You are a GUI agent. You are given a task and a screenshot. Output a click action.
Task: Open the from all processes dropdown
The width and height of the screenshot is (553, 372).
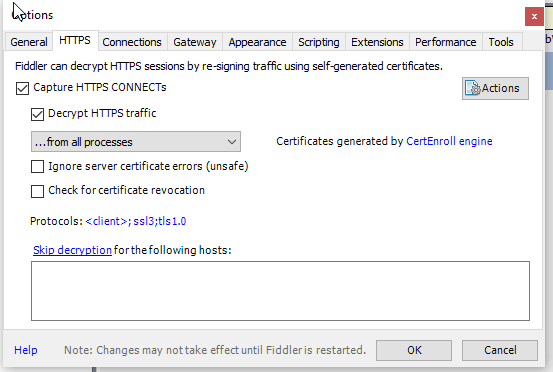tap(136, 142)
